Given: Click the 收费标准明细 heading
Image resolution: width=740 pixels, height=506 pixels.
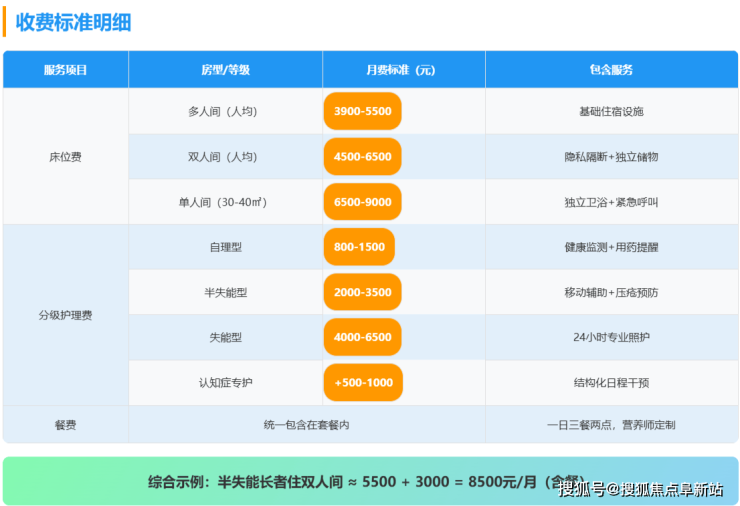Looking at the screenshot, I should coord(73,22).
